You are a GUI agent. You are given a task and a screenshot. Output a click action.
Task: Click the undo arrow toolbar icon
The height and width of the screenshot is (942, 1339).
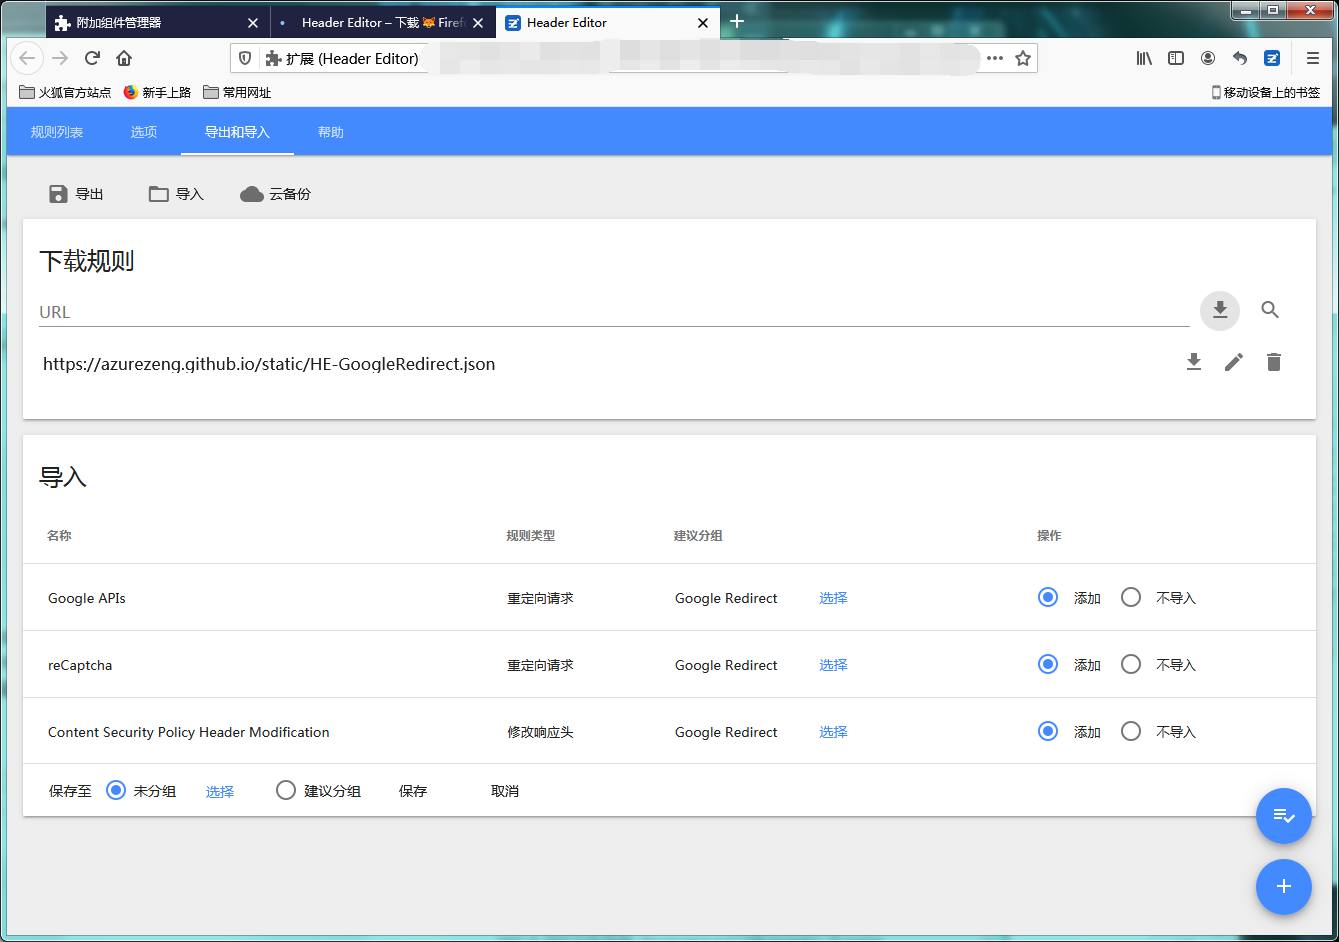[x=1240, y=58]
